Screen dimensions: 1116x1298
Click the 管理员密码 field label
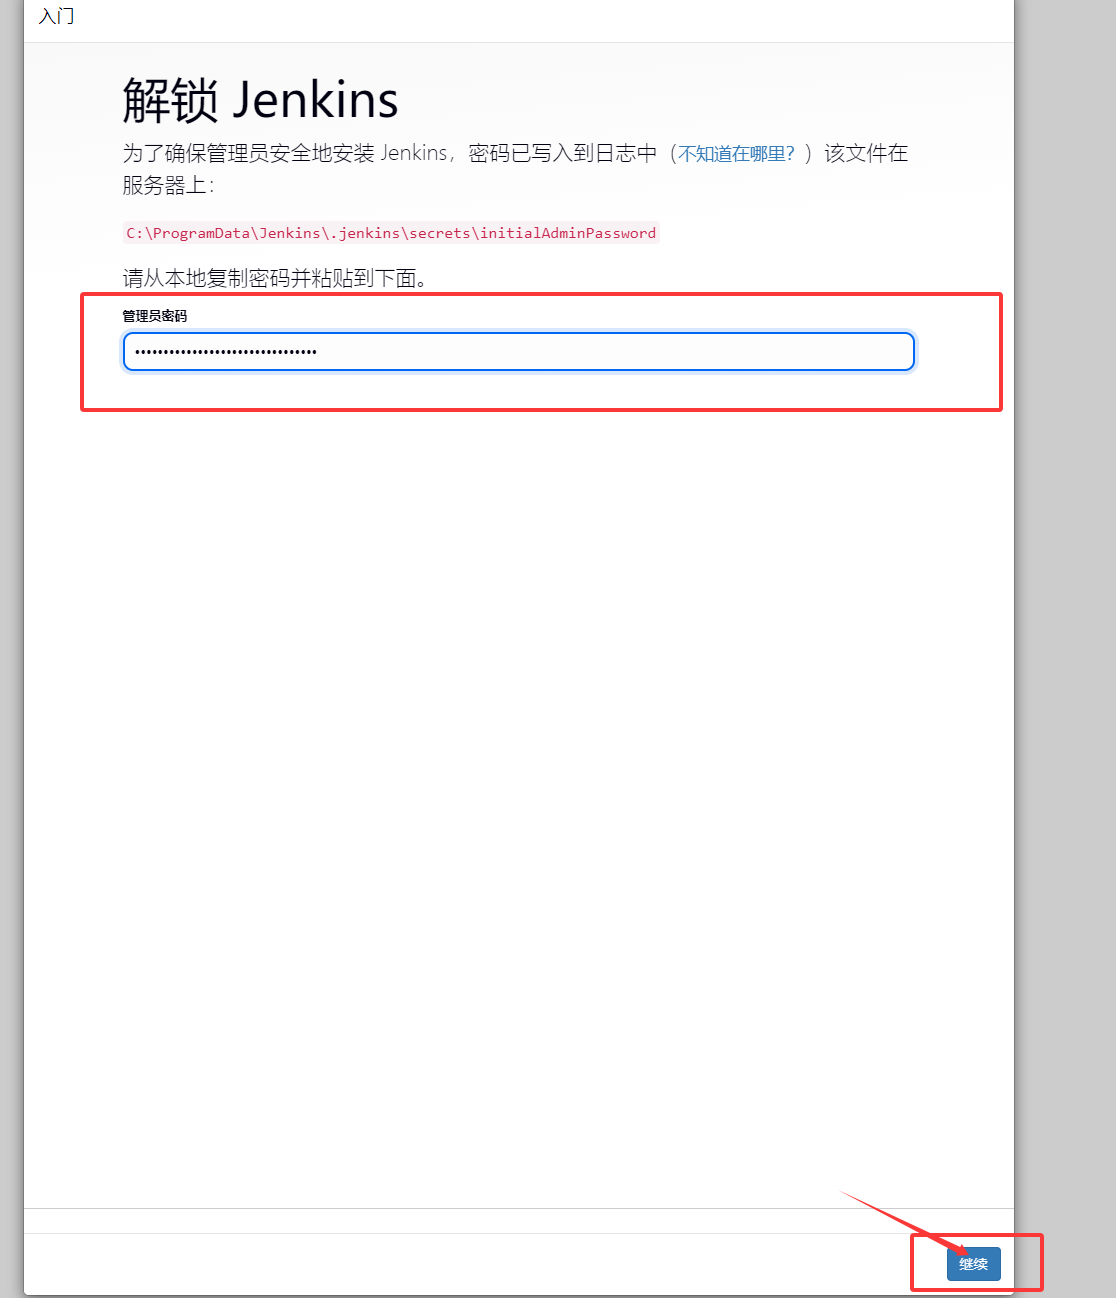coord(155,316)
